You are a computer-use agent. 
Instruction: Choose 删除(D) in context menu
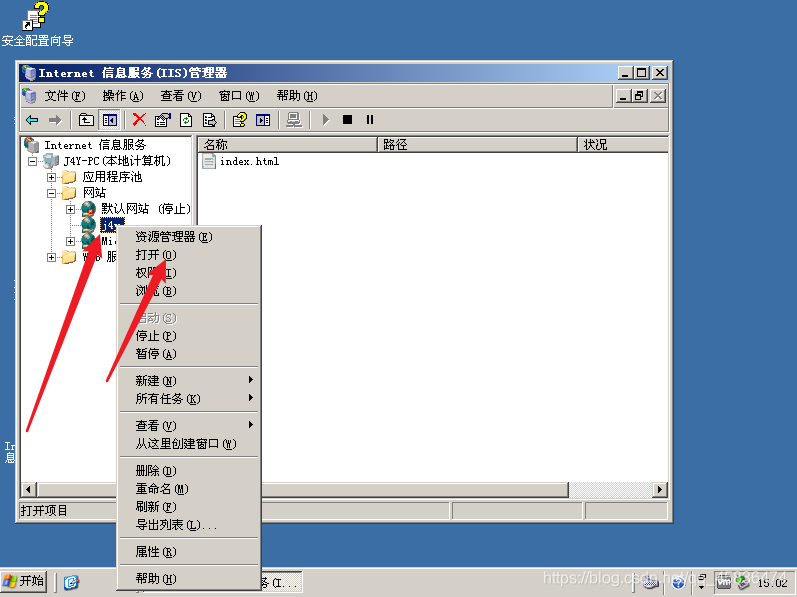point(189,470)
